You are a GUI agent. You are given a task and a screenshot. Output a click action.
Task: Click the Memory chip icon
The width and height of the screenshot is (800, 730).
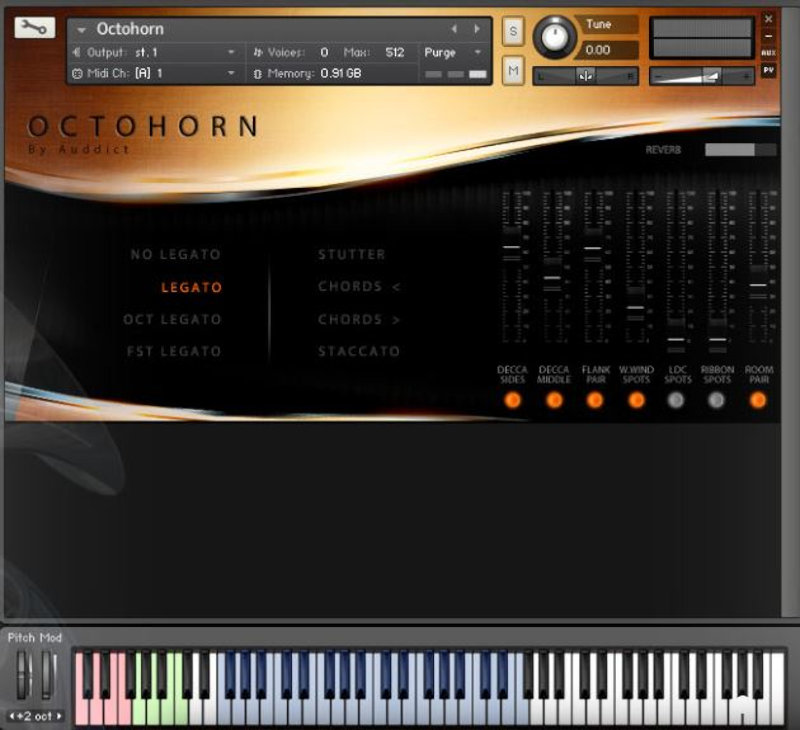pyautogui.click(x=258, y=74)
